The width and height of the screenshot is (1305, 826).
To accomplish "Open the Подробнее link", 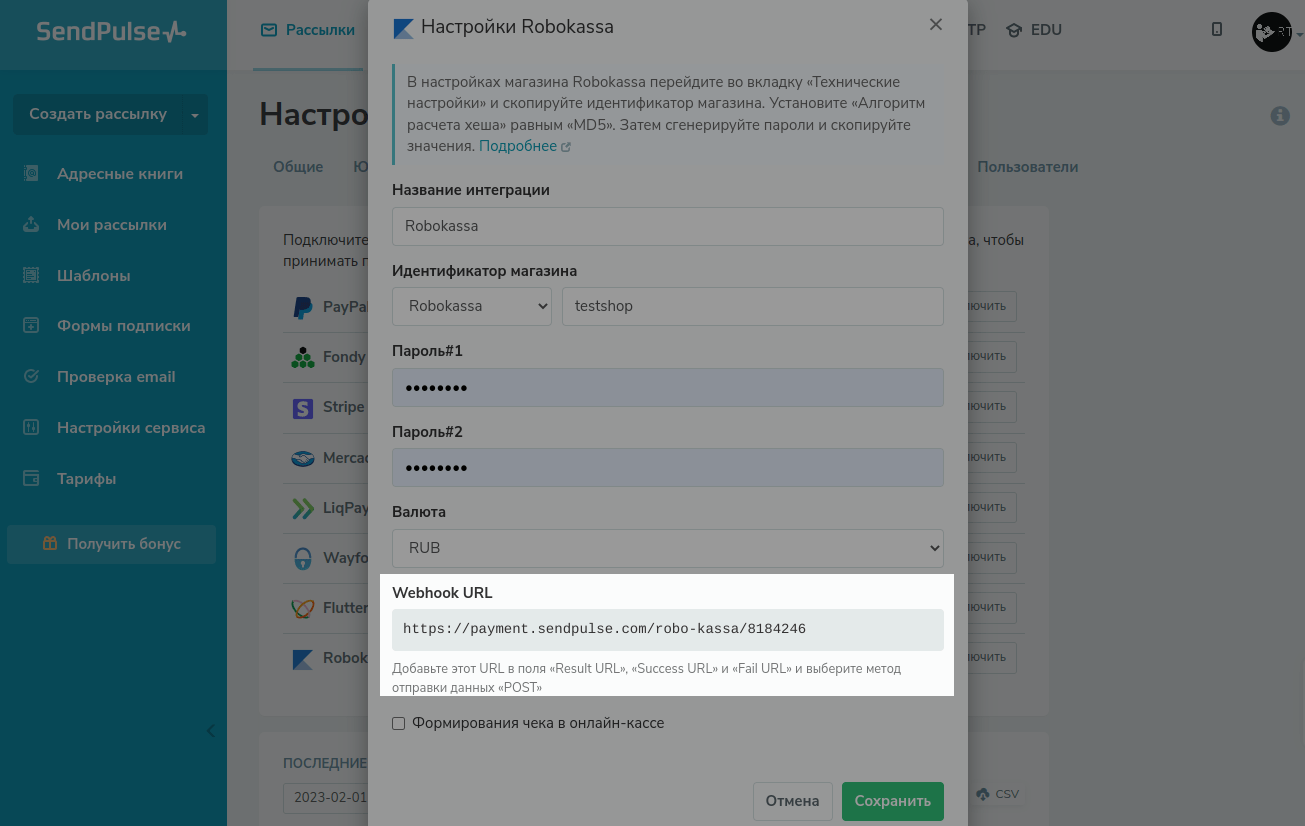I will (x=525, y=146).
